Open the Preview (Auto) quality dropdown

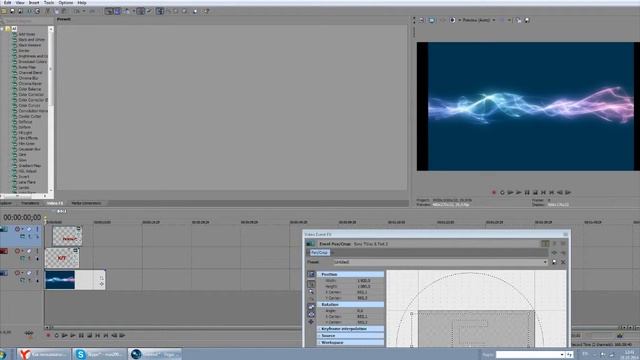(478, 20)
